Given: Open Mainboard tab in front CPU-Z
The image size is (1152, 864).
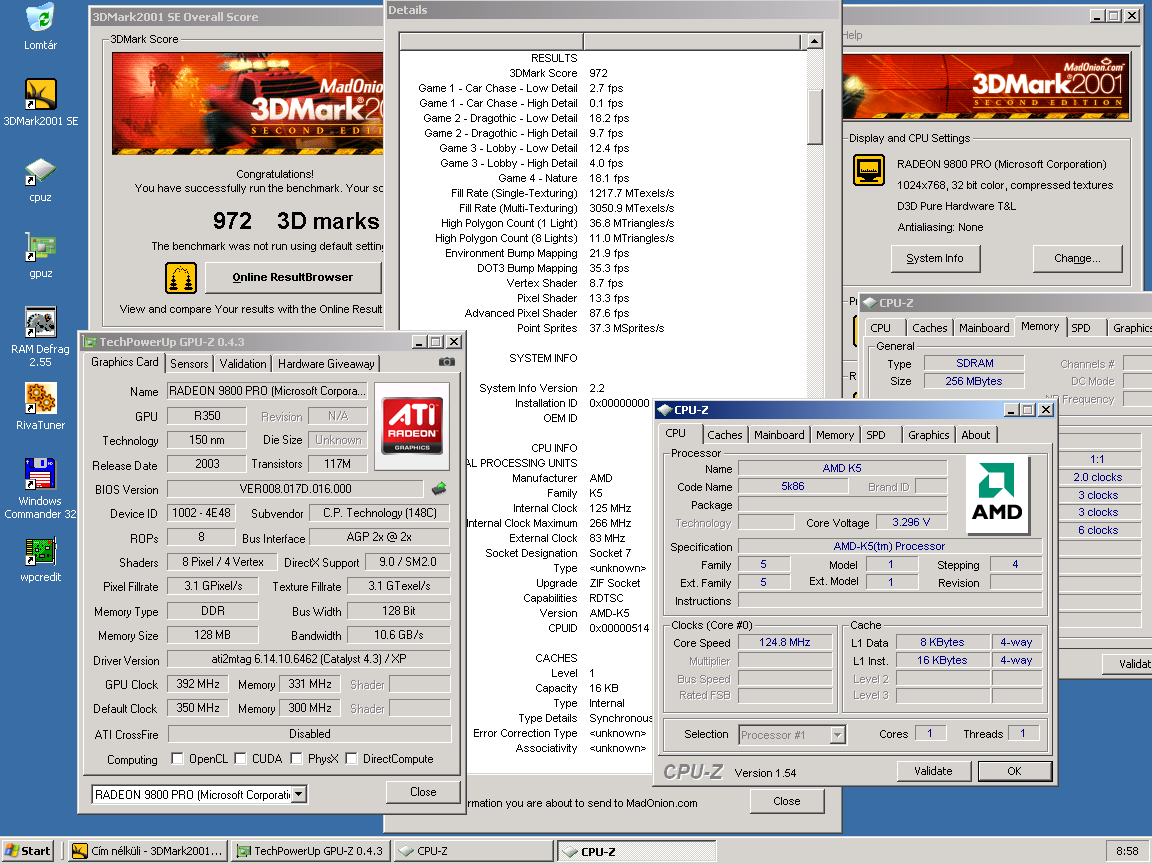Looking at the screenshot, I should pos(779,435).
